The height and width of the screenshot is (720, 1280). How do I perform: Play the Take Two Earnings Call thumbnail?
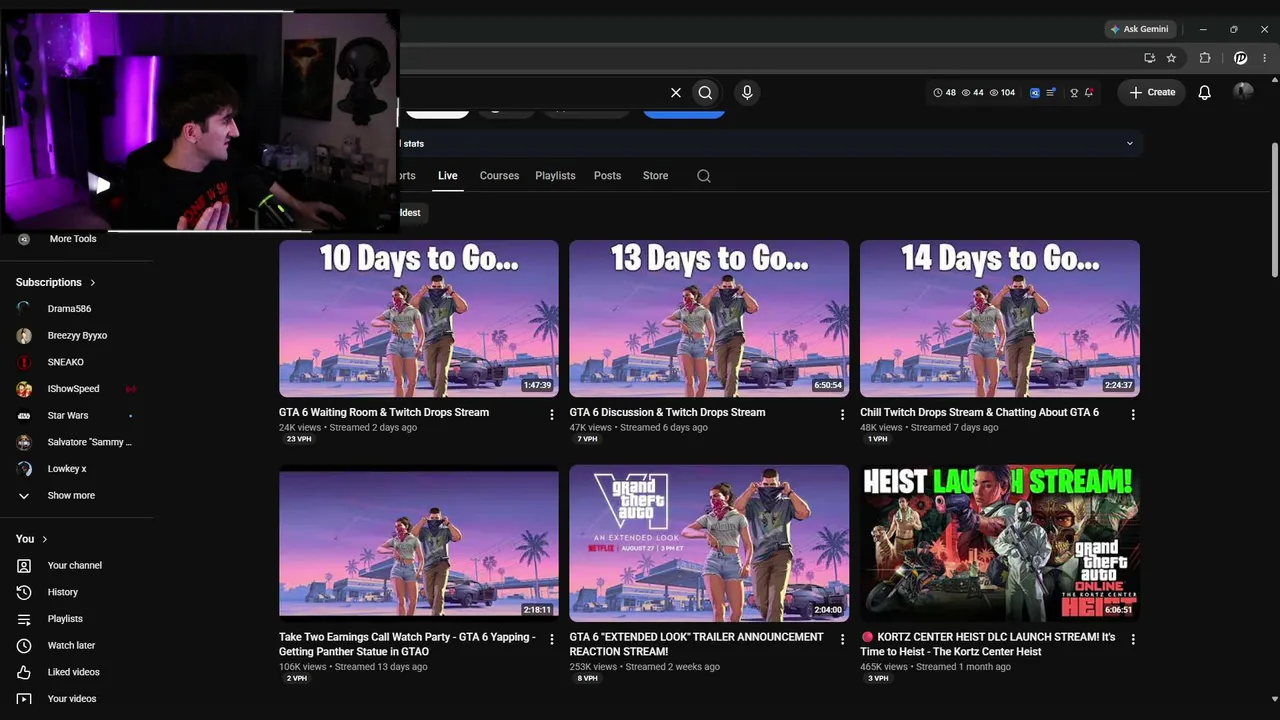point(419,543)
